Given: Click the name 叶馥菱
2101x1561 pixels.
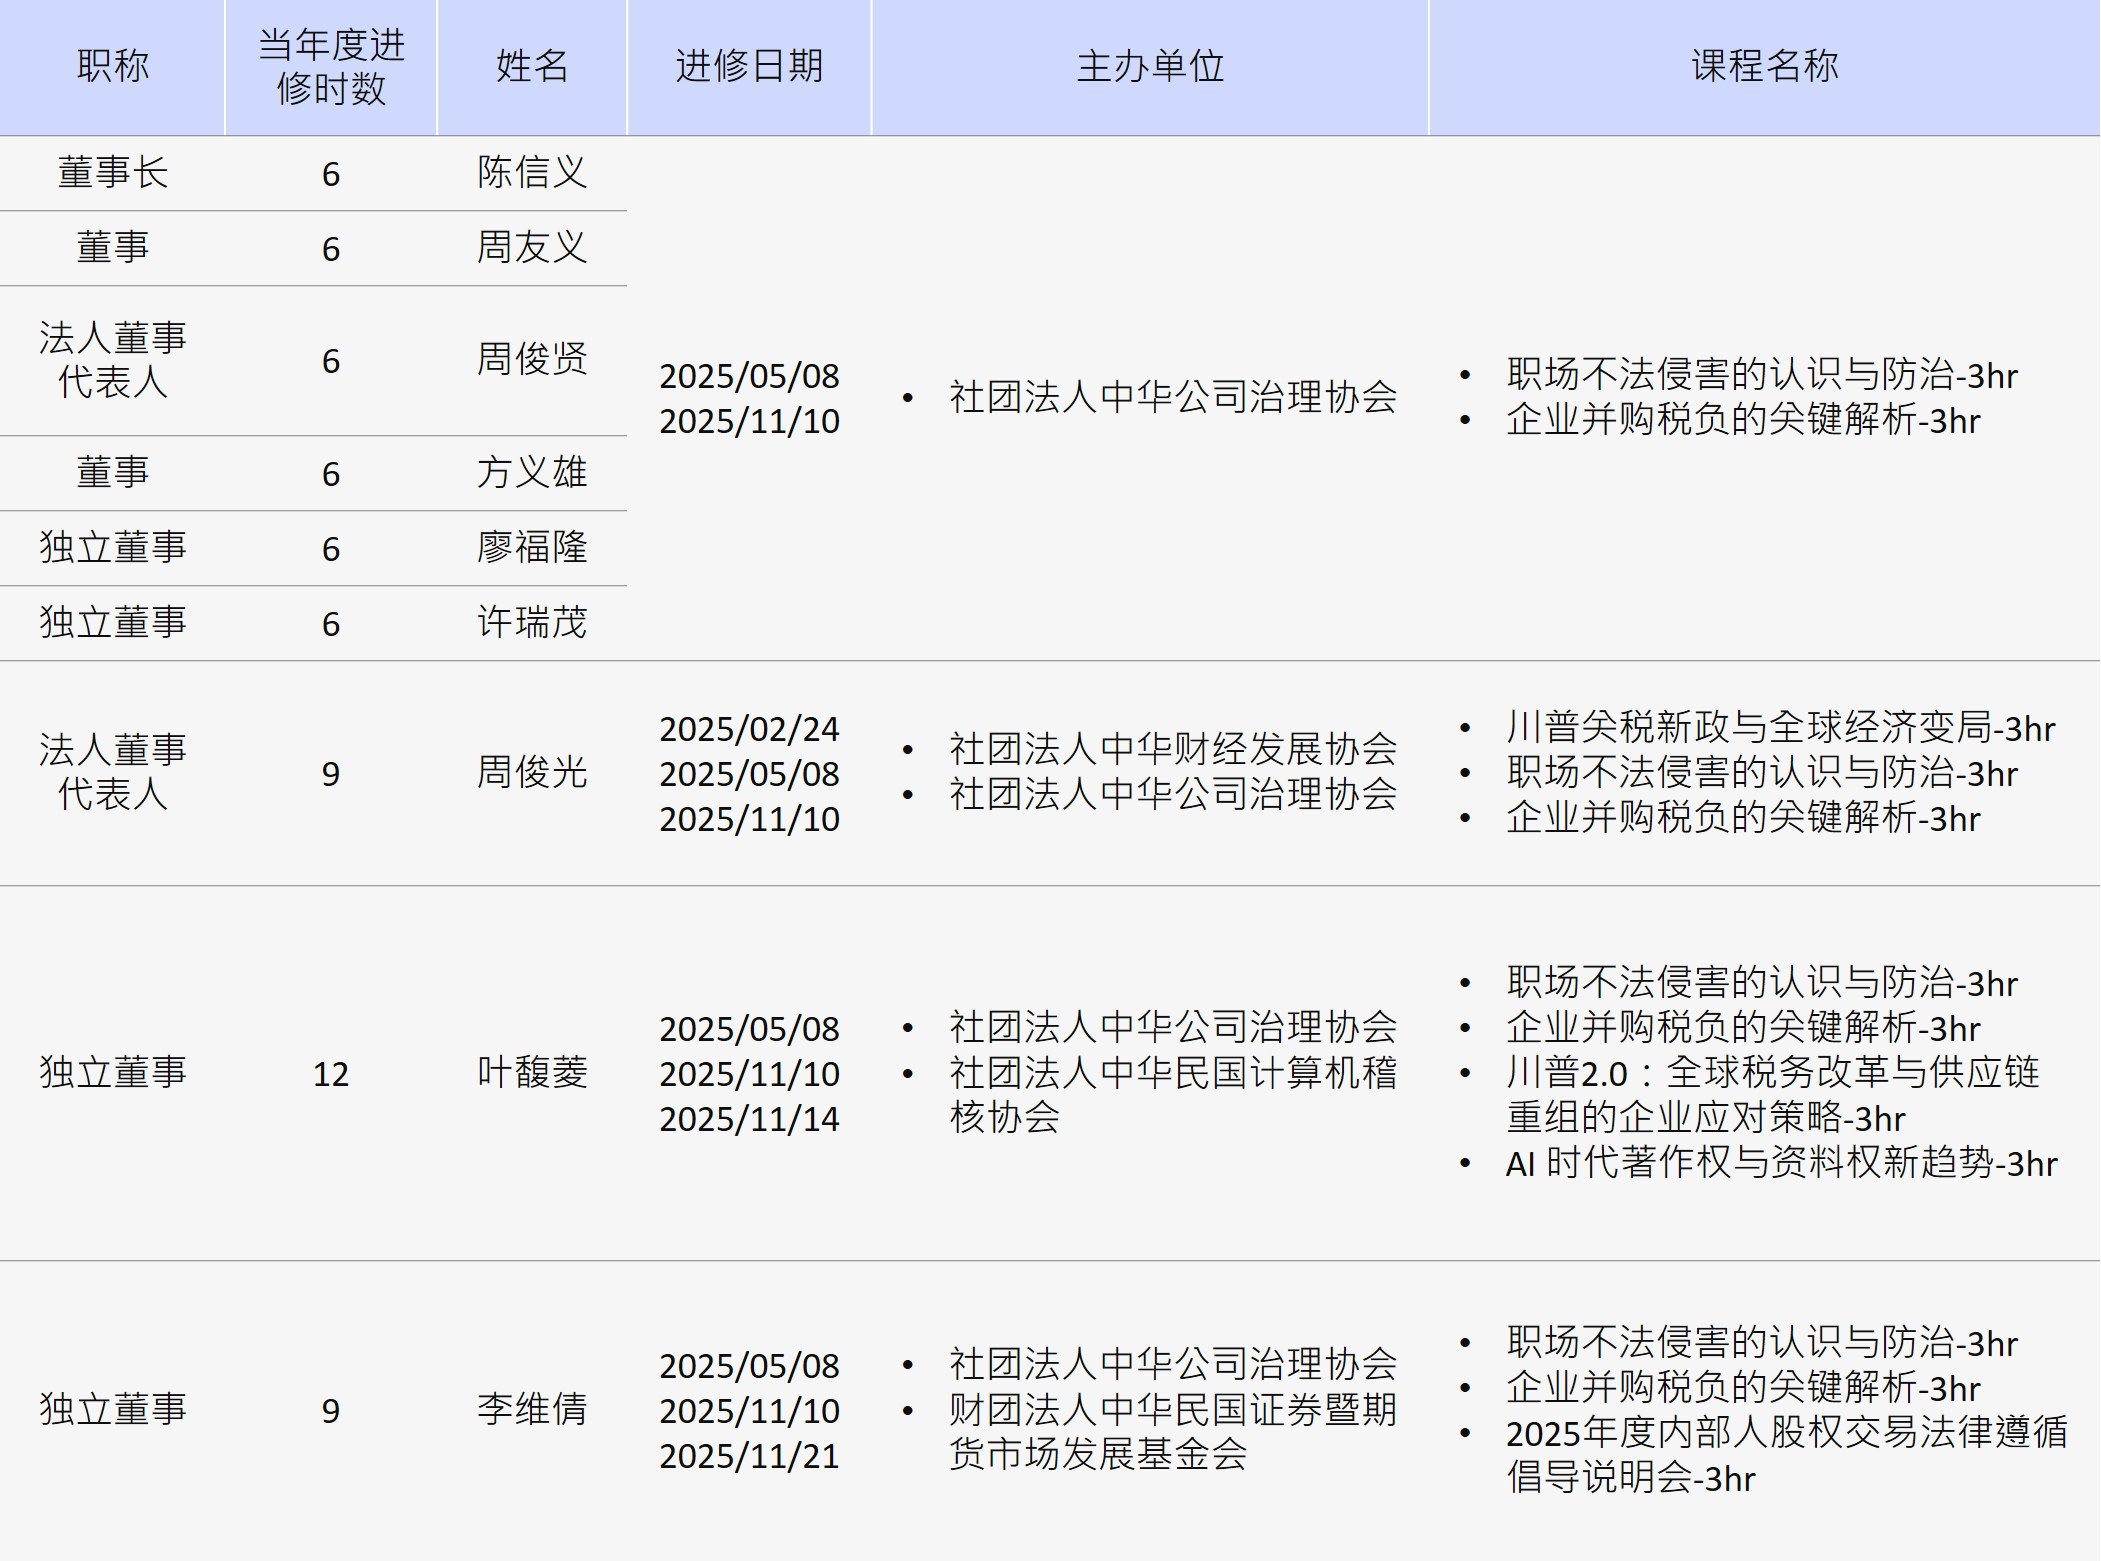Looking at the screenshot, I should [532, 1073].
